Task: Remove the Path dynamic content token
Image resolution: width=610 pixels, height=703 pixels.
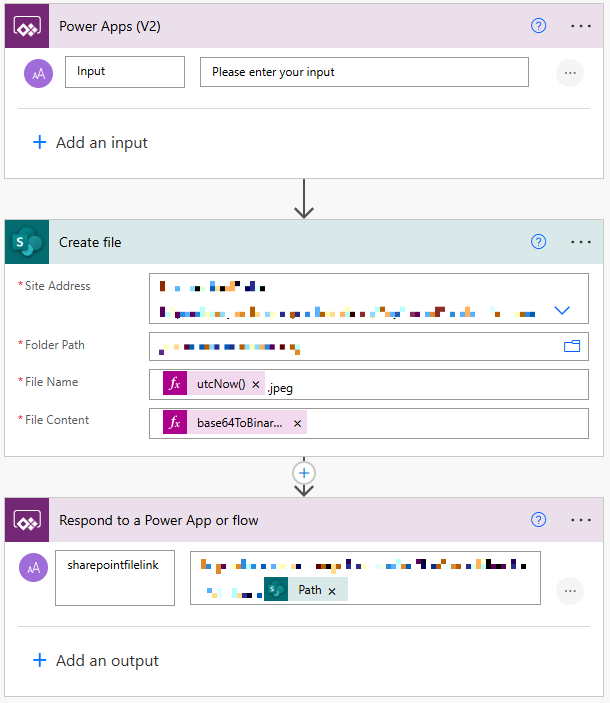Action: 332,590
